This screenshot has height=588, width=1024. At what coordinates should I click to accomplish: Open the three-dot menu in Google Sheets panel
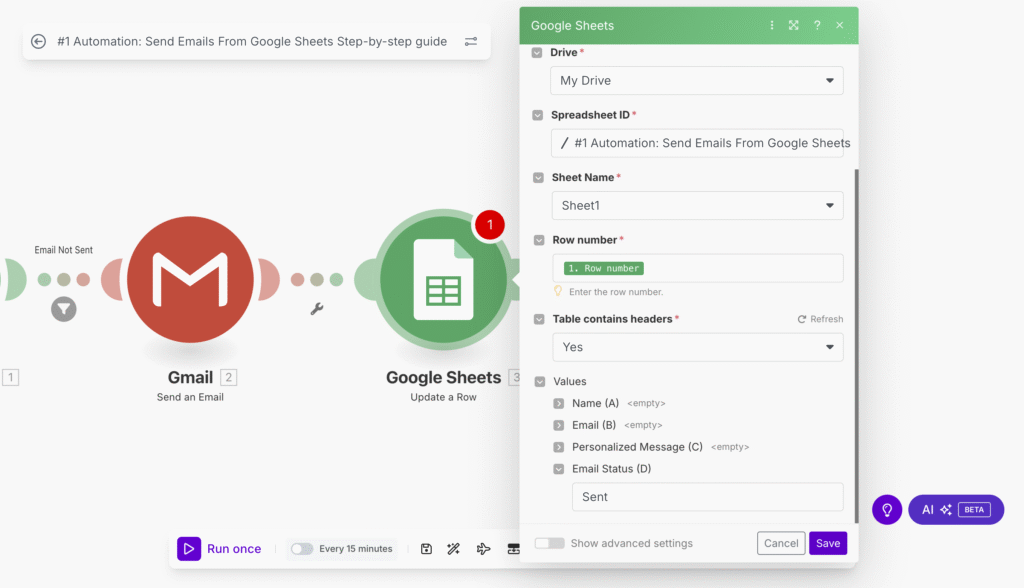click(x=772, y=25)
